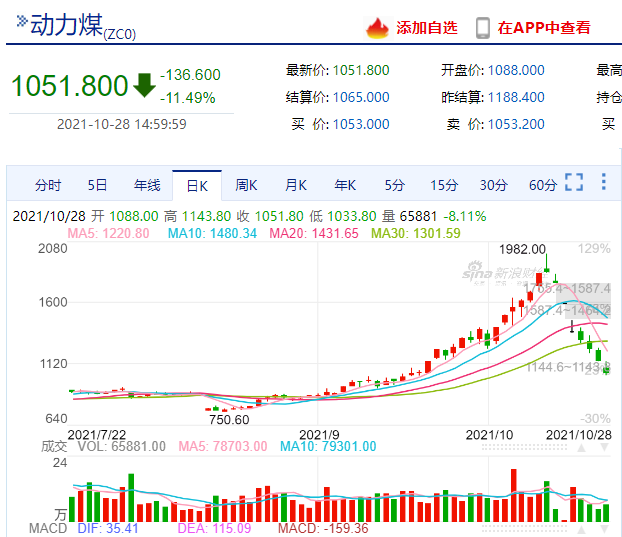Click the 1982.00 peak candlestick marker

pyautogui.click(x=547, y=264)
